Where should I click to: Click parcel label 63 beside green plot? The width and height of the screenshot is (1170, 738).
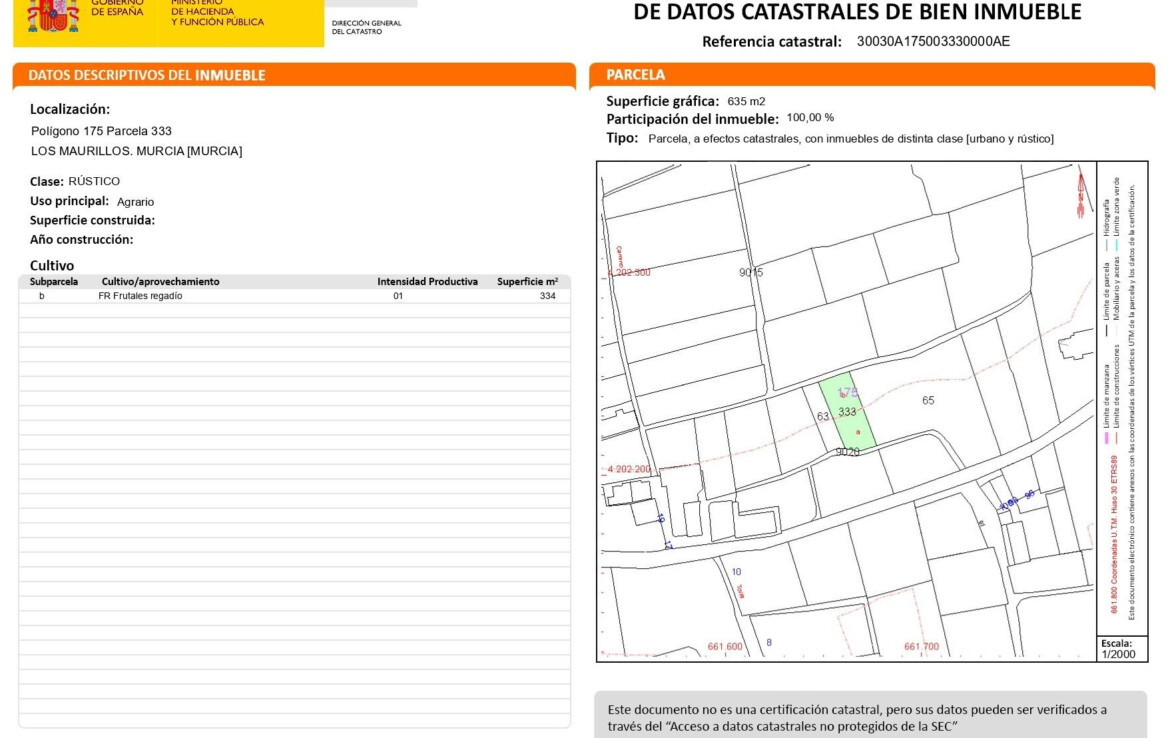[x=823, y=416]
